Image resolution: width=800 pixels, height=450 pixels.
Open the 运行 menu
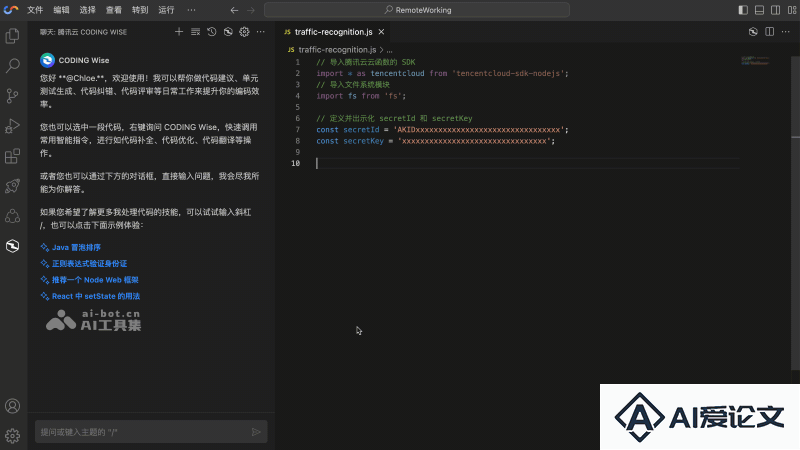pyautogui.click(x=166, y=10)
